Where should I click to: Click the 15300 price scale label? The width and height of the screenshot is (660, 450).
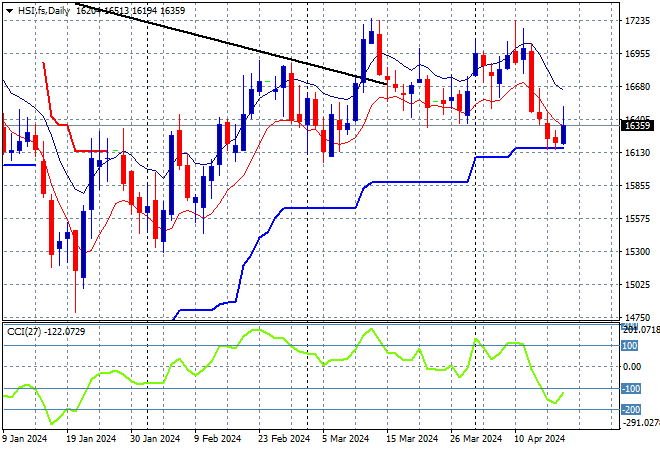click(637, 252)
